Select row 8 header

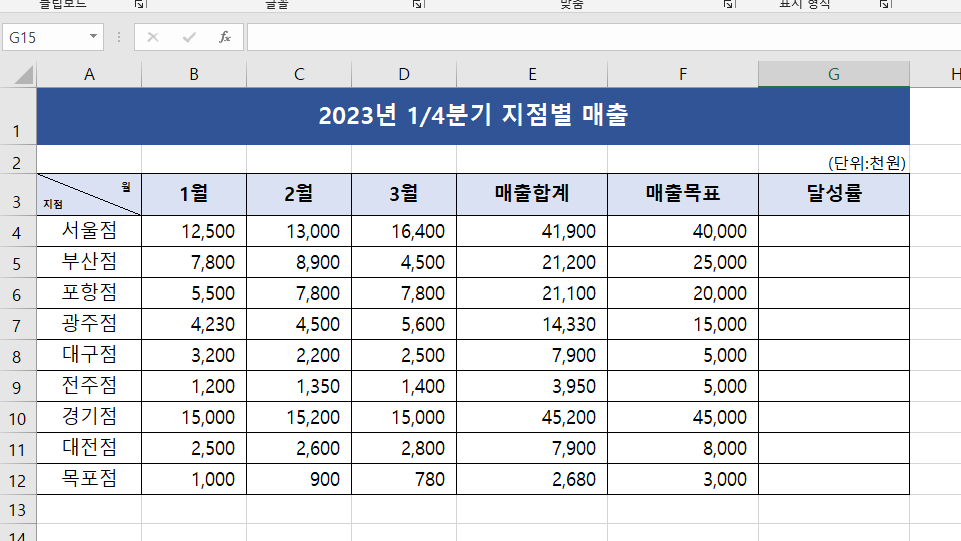pyautogui.click(x=18, y=355)
